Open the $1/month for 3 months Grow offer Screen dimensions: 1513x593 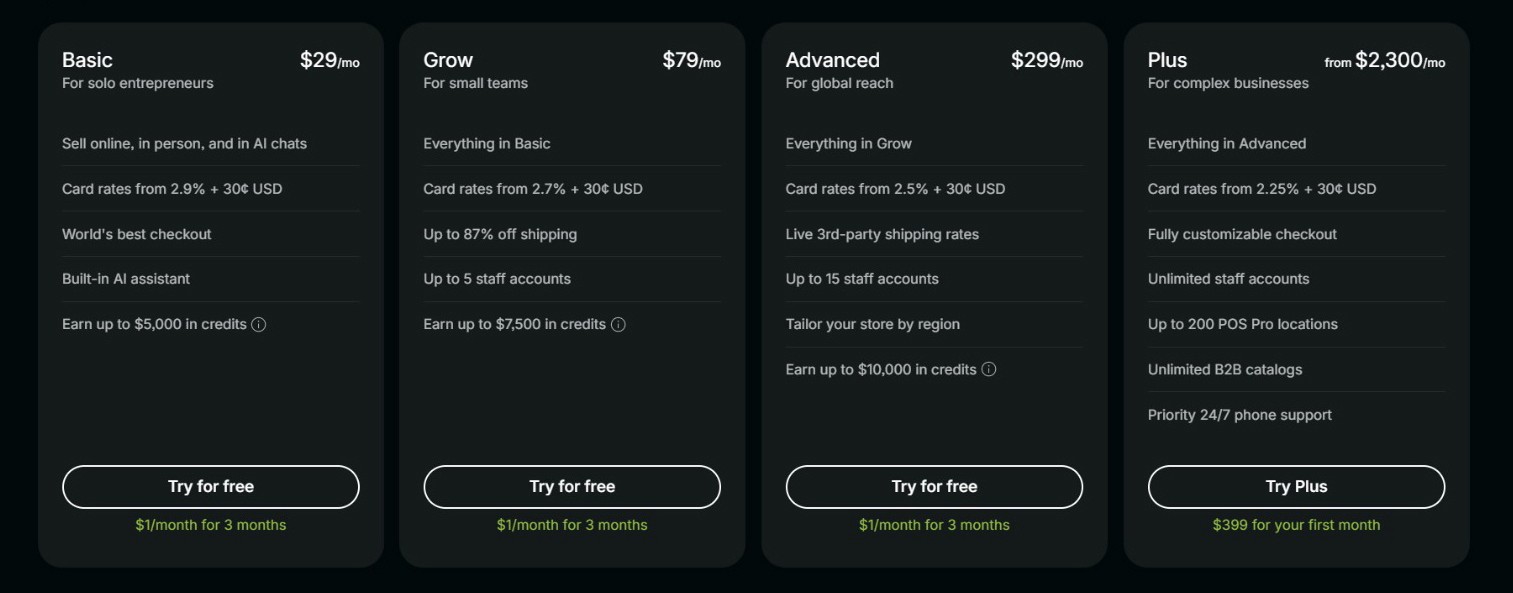click(572, 524)
